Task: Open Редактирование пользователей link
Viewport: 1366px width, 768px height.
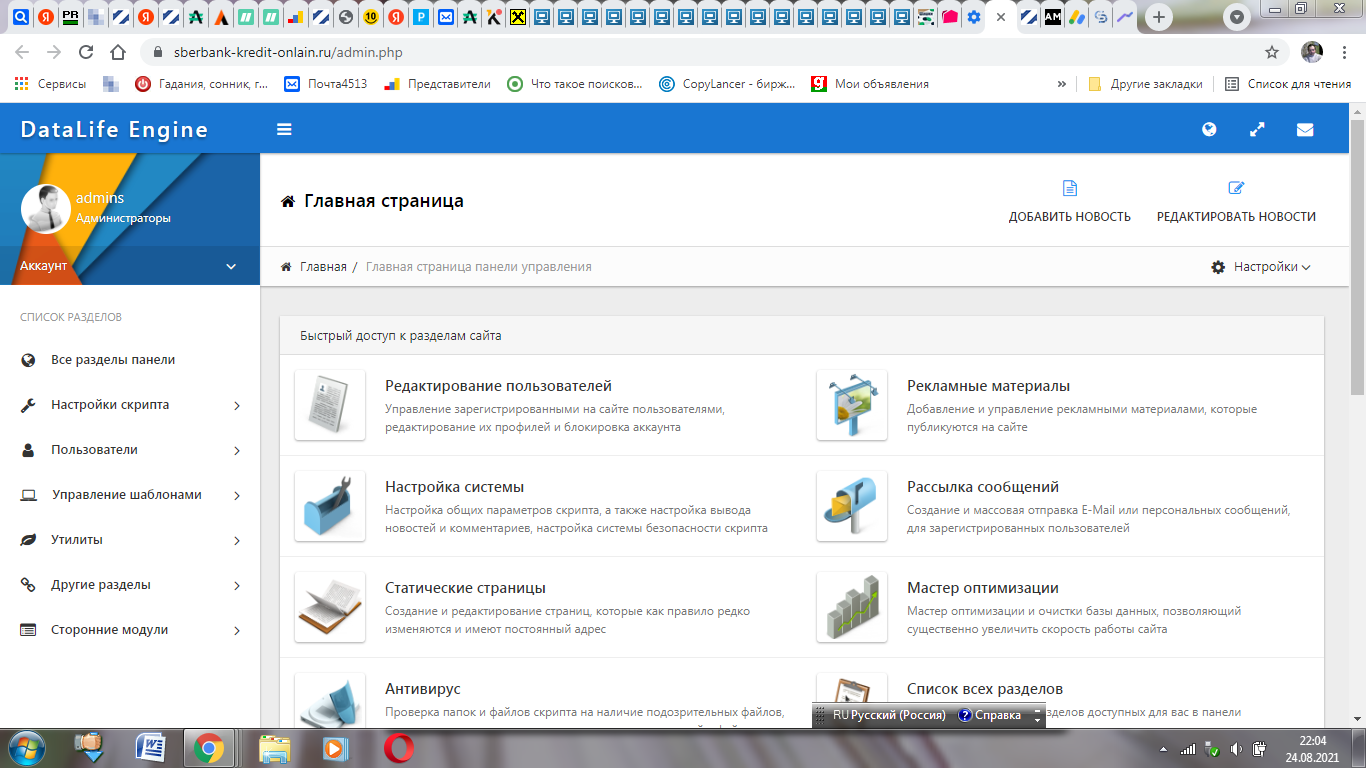Action: 498,386
